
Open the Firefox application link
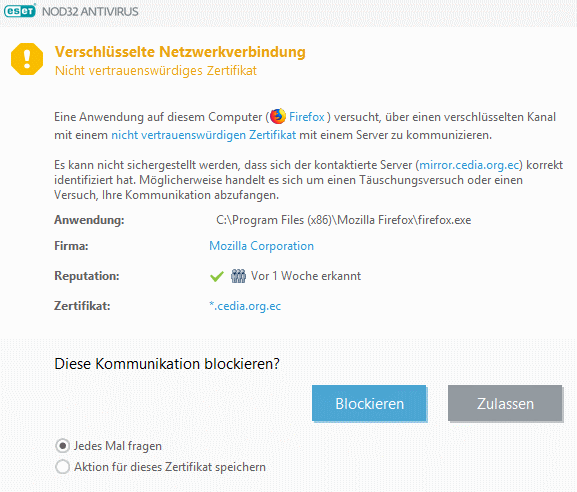307,117
